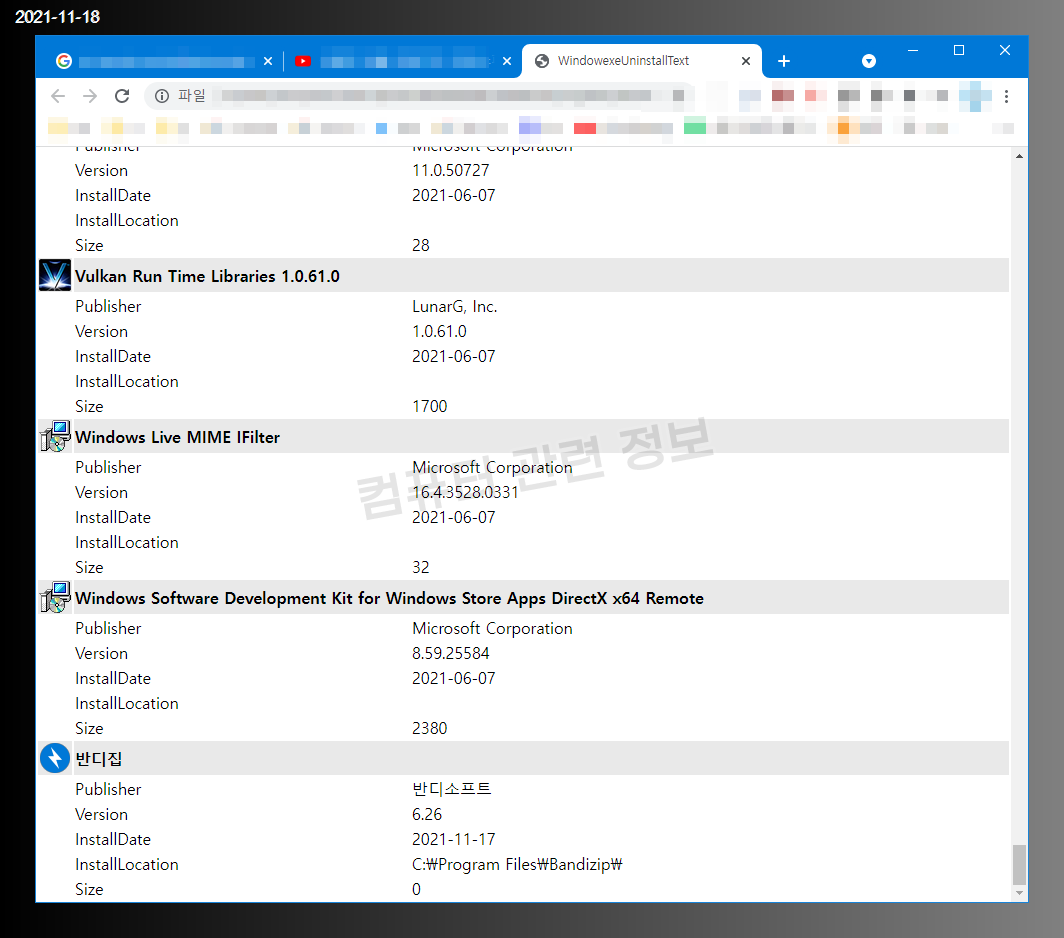1064x938 pixels.
Task: Maximize the browser window
Action: click(959, 50)
